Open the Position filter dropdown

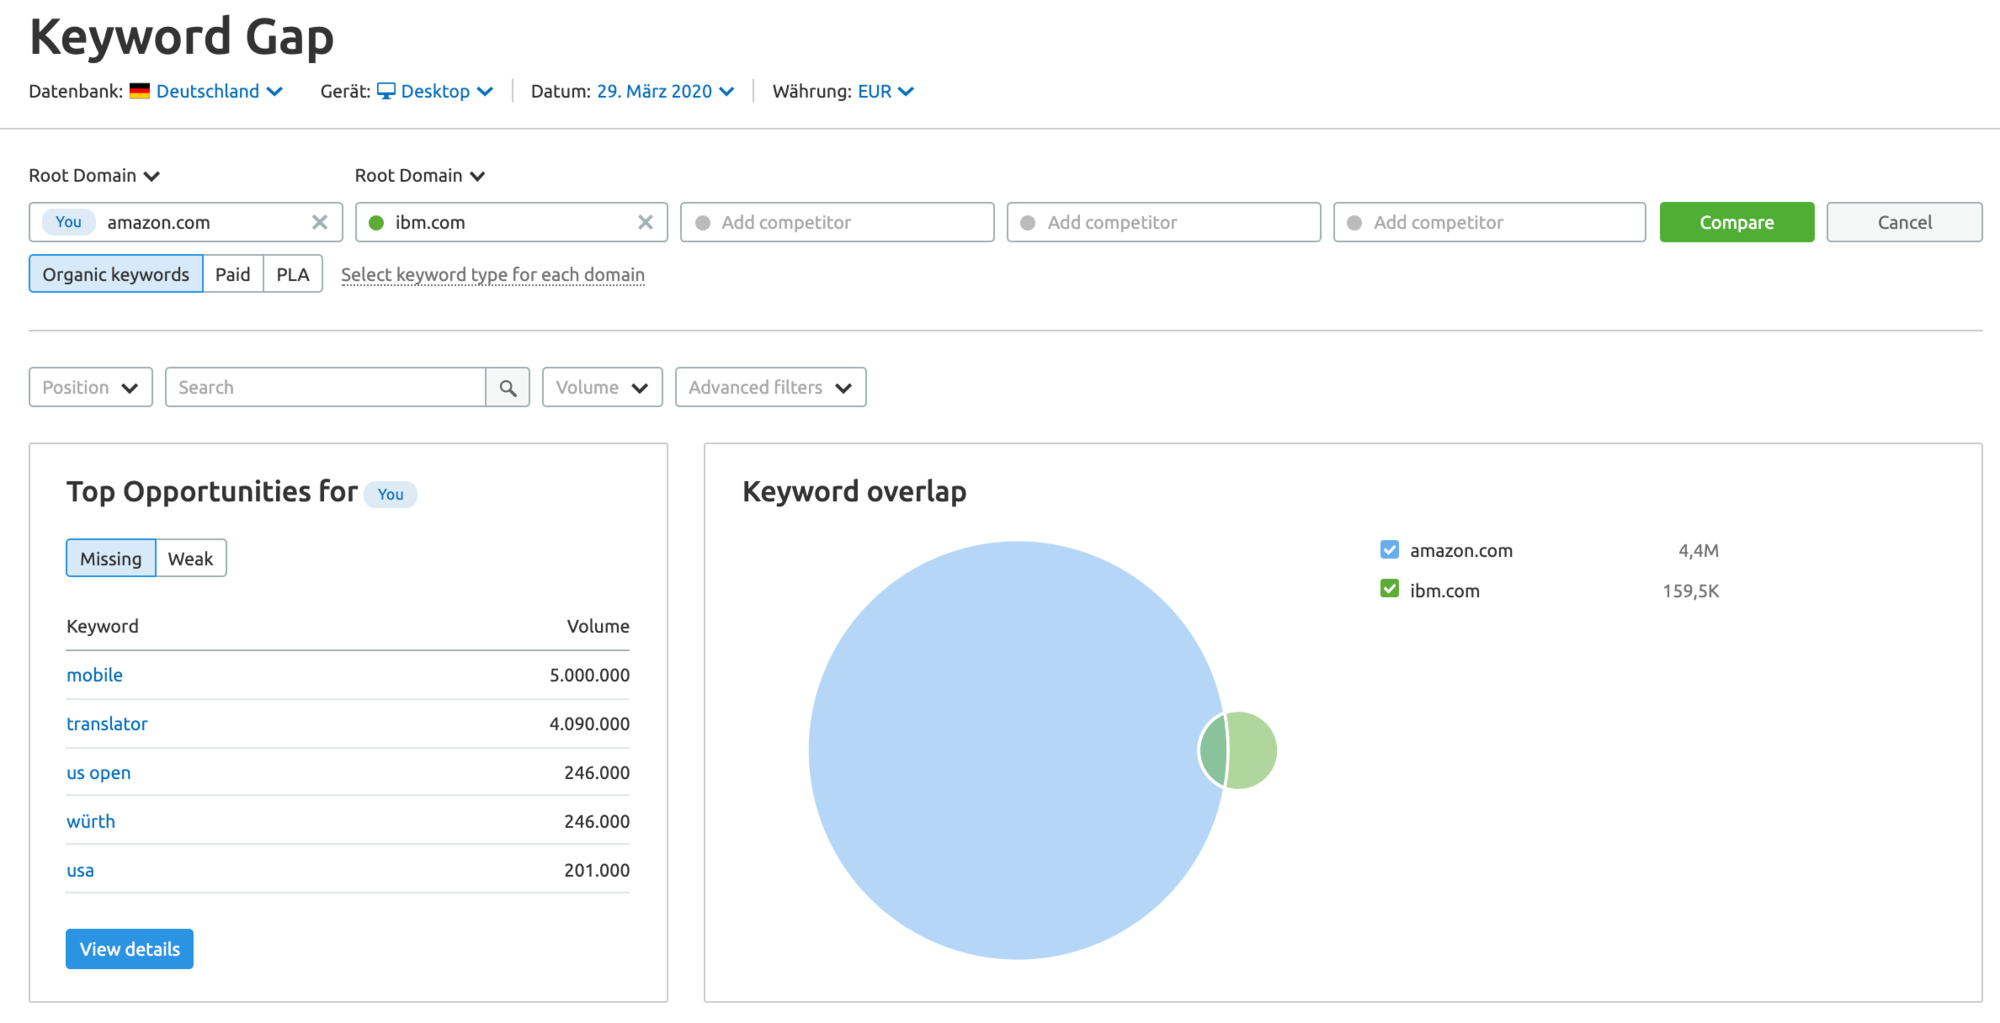[91, 387]
